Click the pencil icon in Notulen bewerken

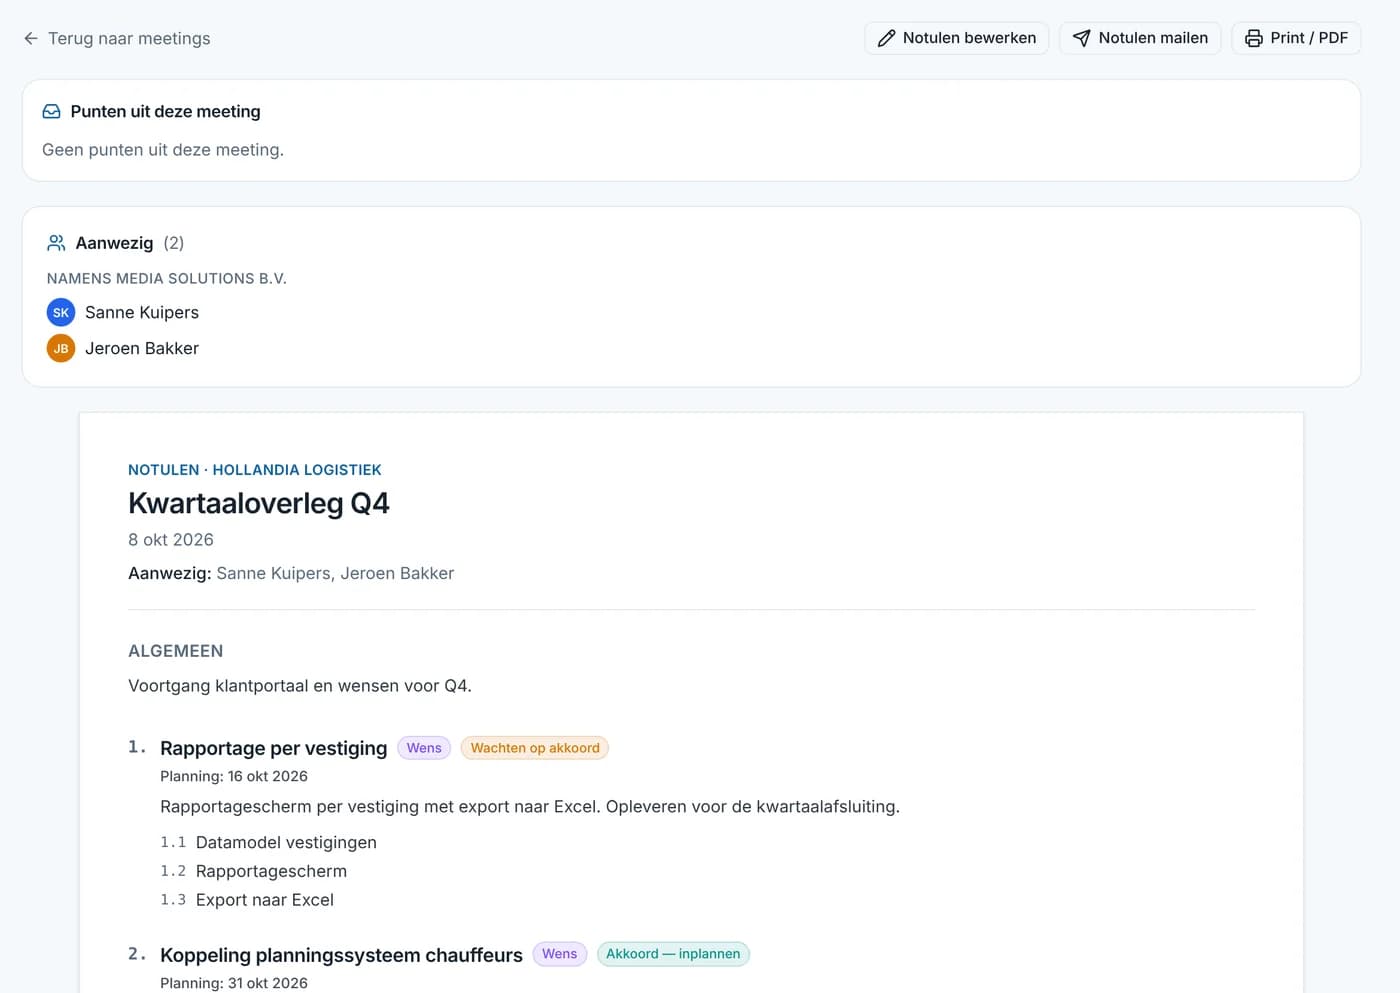pyautogui.click(x=886, y=38)
